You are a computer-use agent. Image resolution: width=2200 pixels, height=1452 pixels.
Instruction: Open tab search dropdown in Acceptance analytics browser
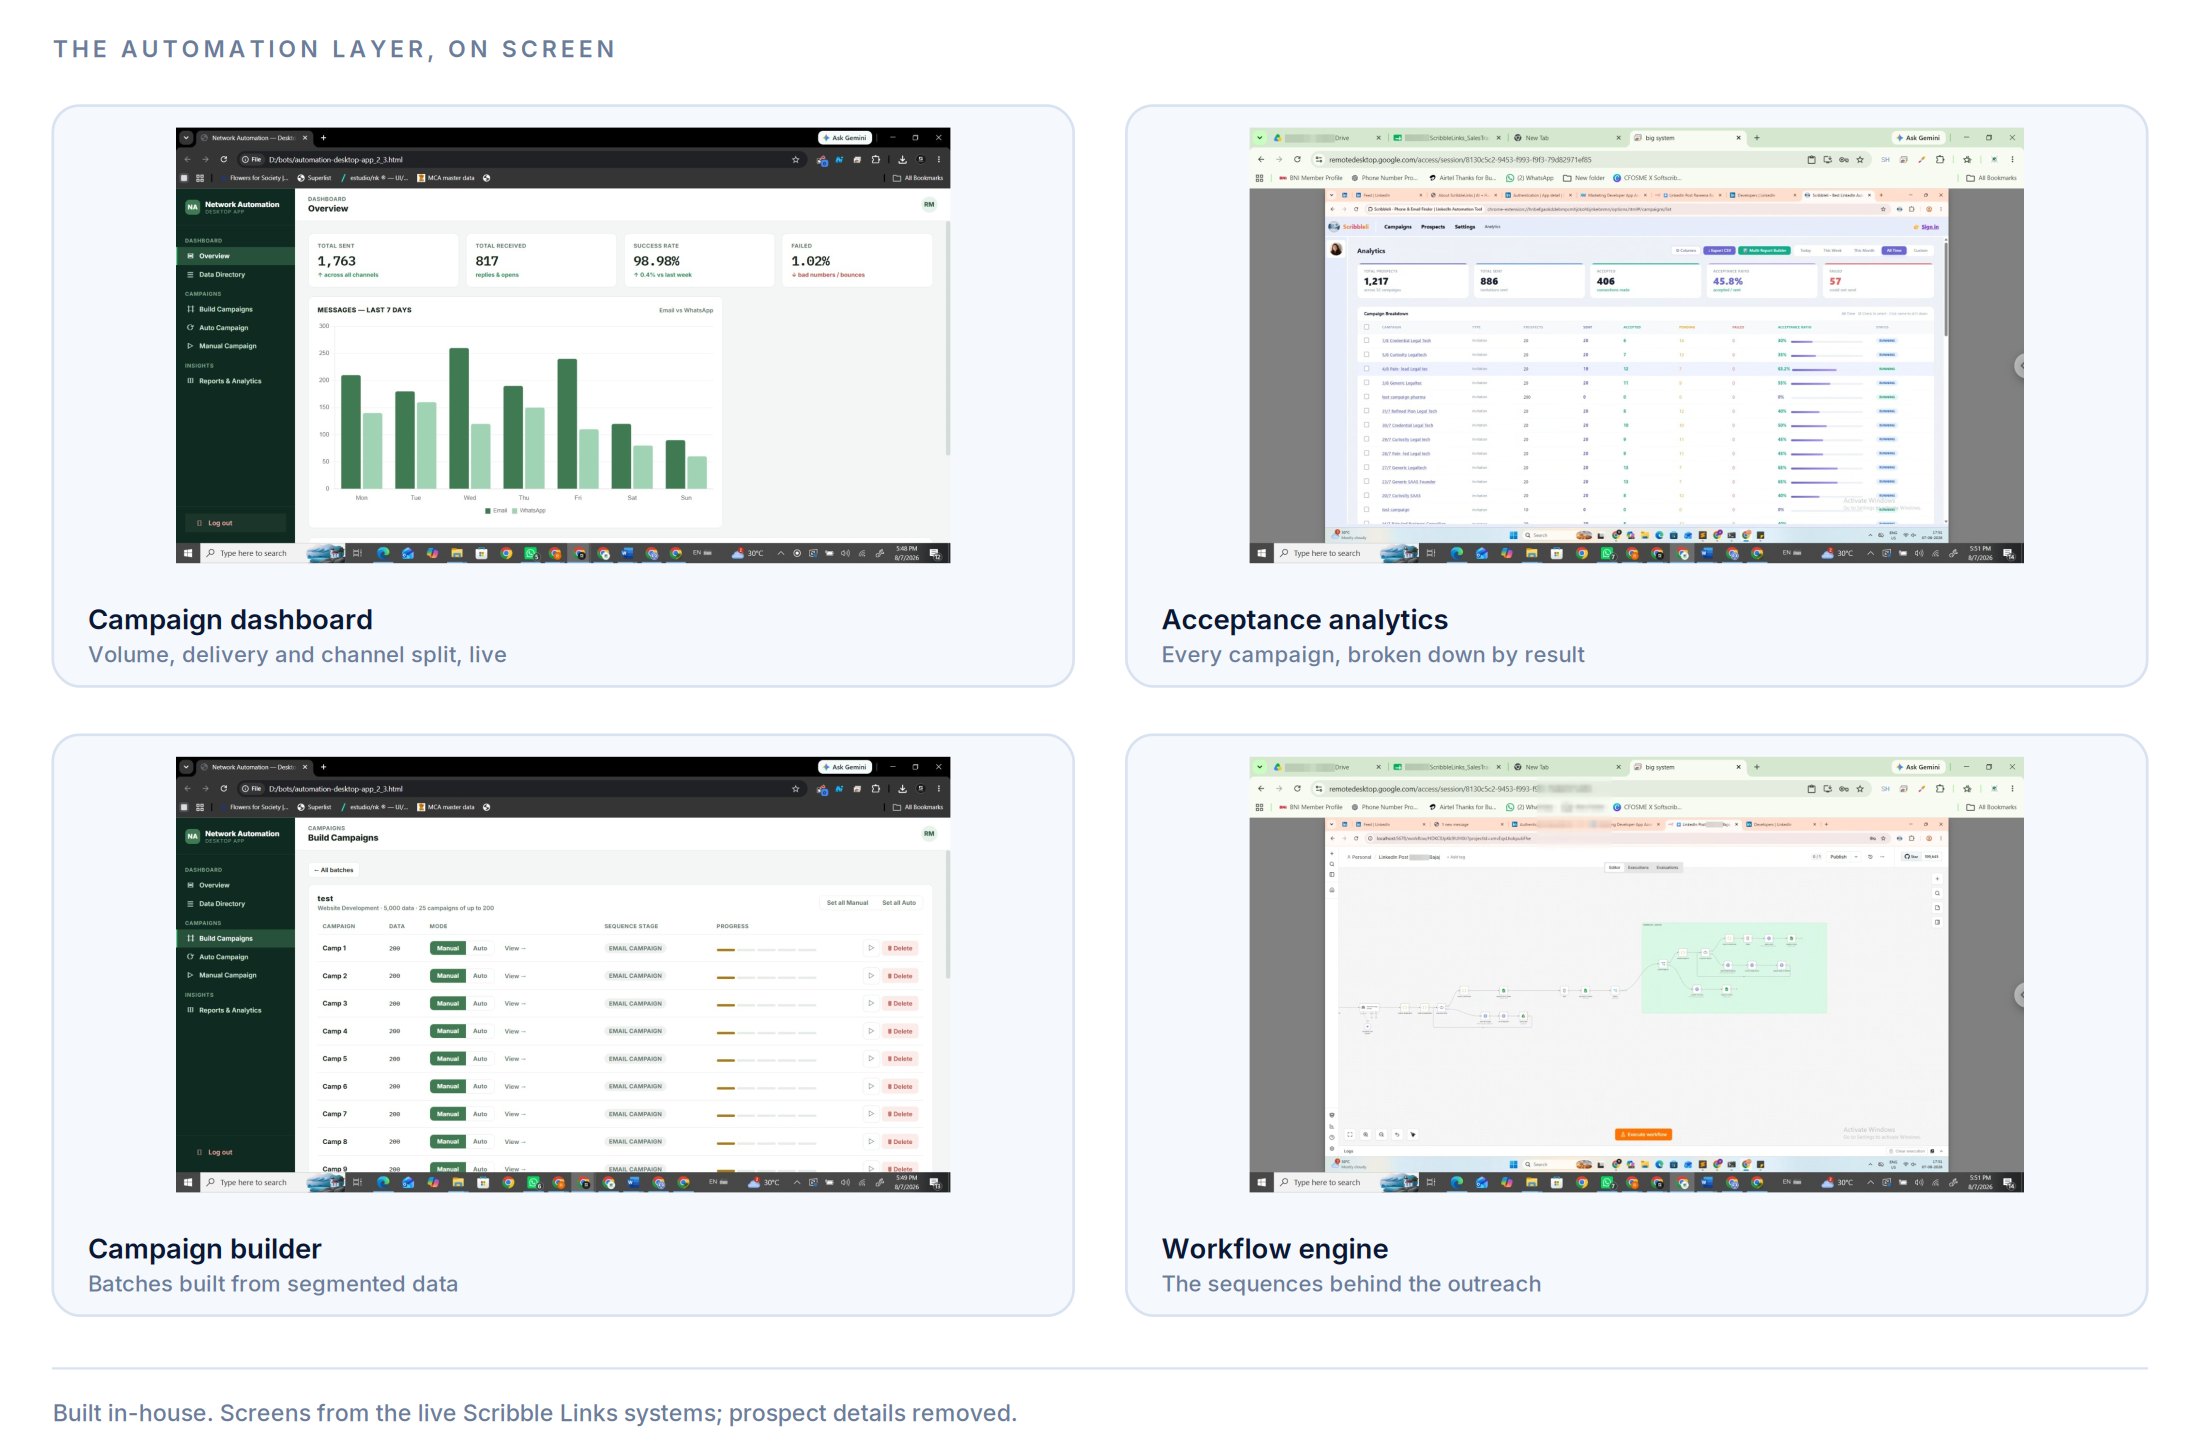click(x=1259, y=138)
